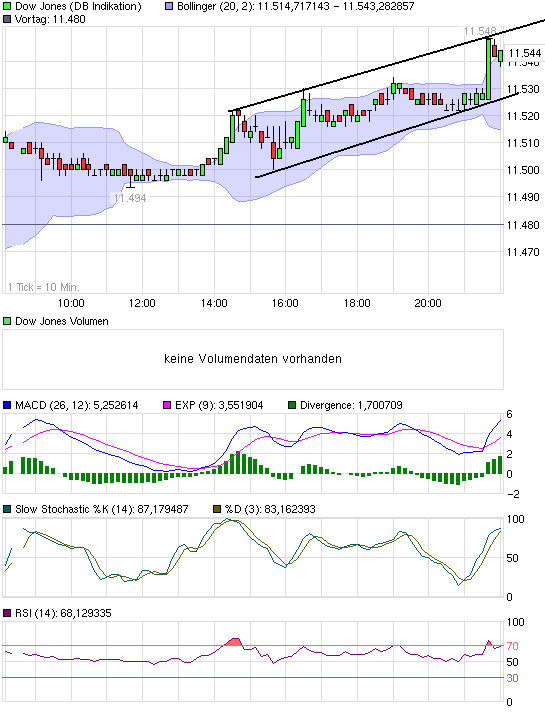Click the Slow Stochastic %K legend swatch
Viewport: 545px width, 723px height.
coord(7,510)
